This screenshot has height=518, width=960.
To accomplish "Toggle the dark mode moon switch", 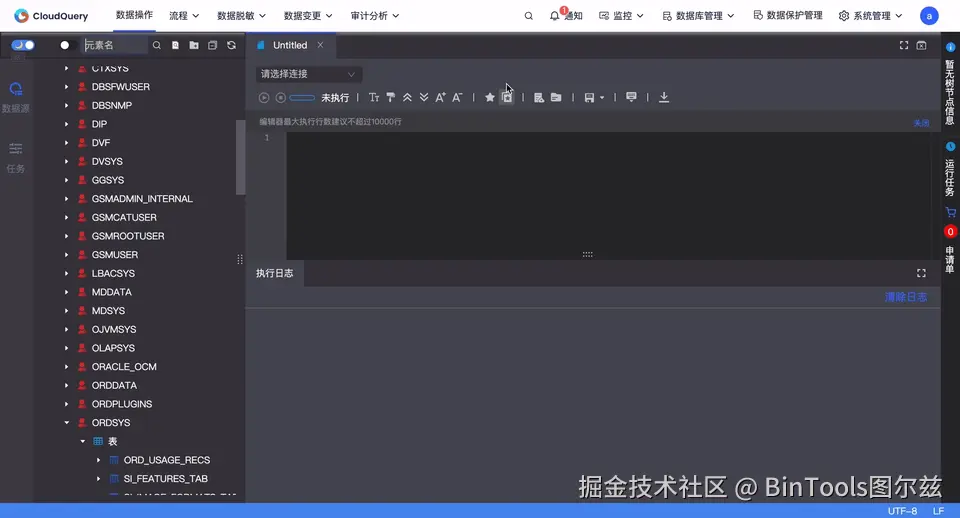I will tap(23, 45).
